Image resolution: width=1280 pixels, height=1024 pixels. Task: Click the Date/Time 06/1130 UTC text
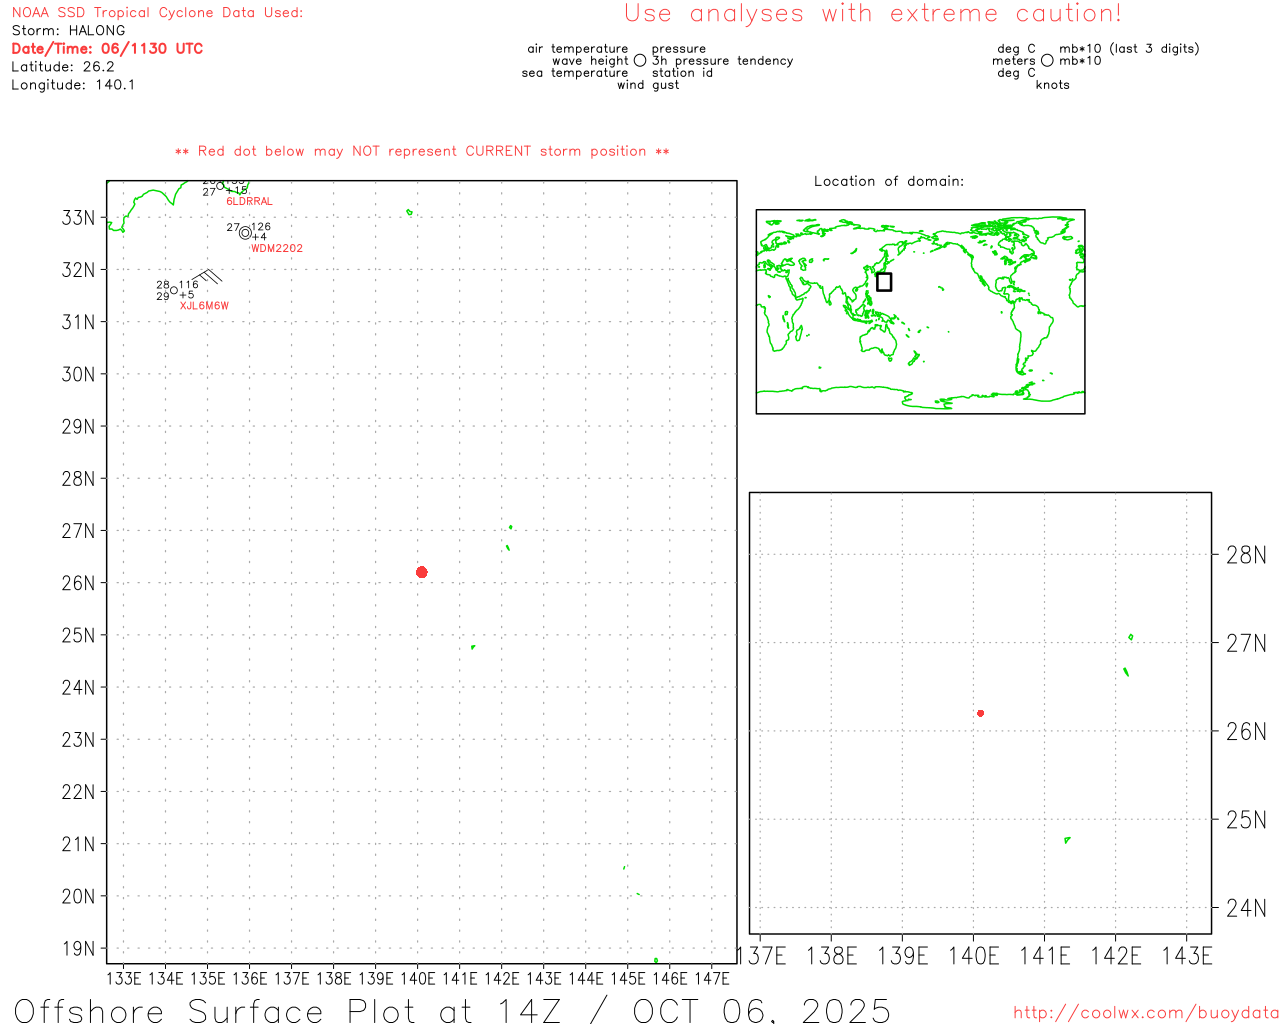[x=107, y=49]
